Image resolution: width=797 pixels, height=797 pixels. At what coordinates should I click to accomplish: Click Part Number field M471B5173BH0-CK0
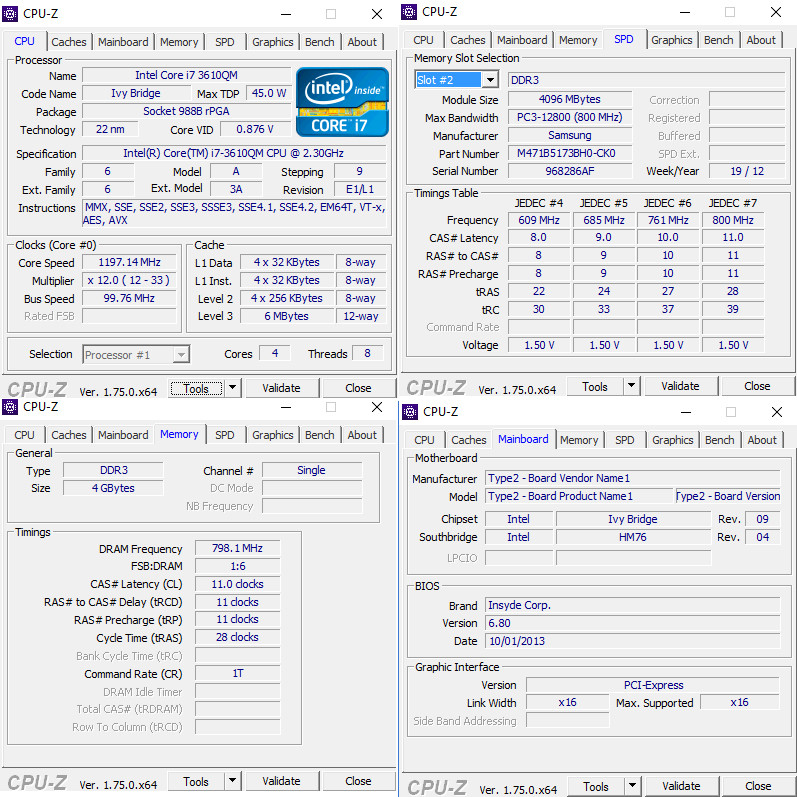click(x=570, y=154)
